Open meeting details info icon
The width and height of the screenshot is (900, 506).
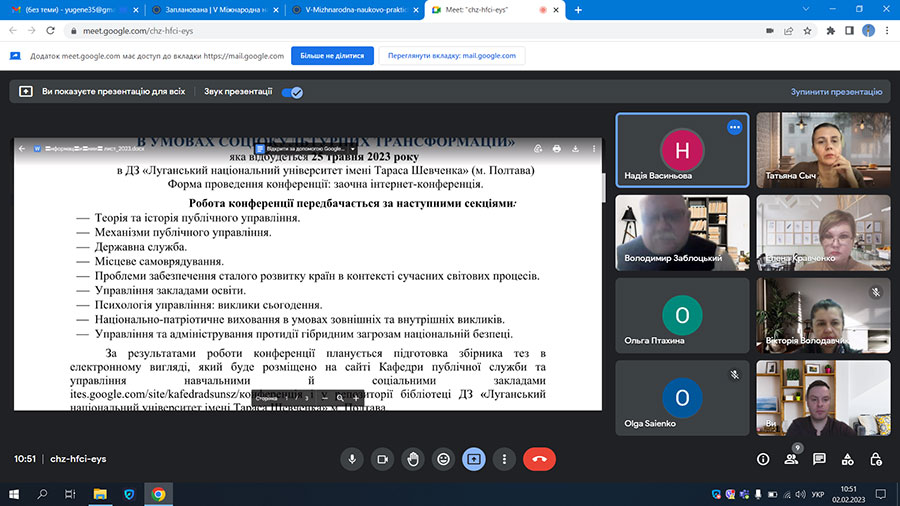pos(763,459)
